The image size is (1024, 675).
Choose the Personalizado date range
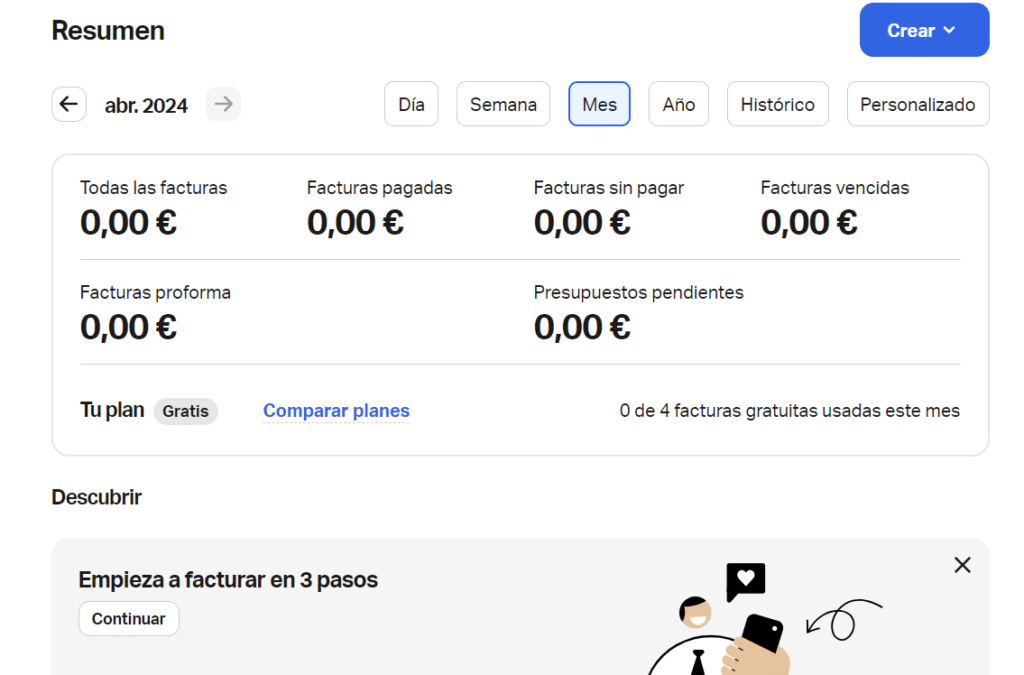point(917,104)
